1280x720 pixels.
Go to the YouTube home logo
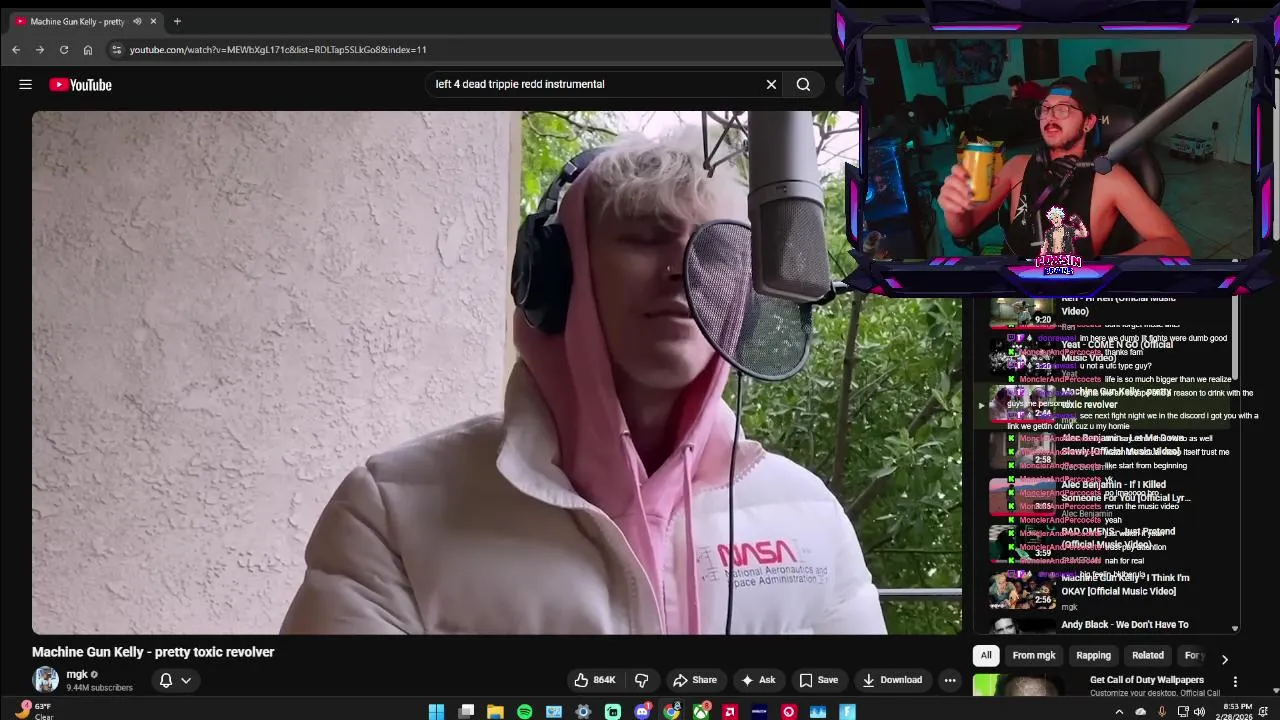pyautogui.click(x=81, y=85)
